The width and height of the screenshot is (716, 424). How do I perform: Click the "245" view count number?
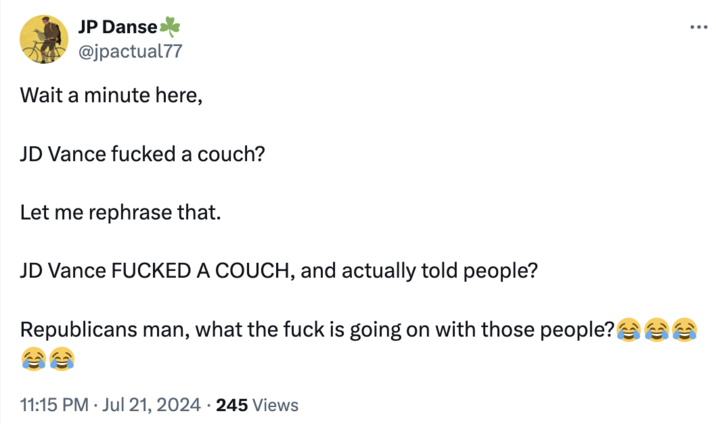pos(231,405)
